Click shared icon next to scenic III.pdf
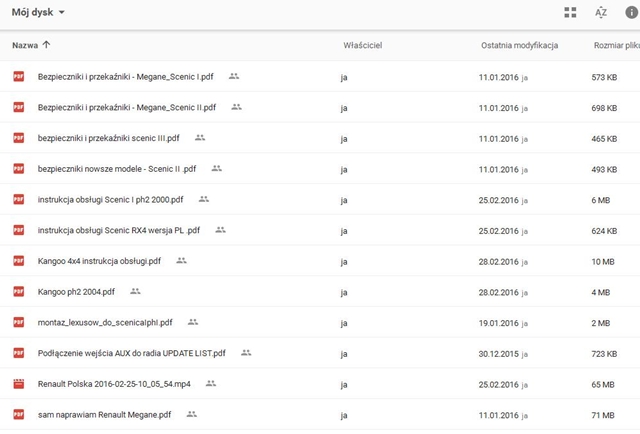 [200, 138]
